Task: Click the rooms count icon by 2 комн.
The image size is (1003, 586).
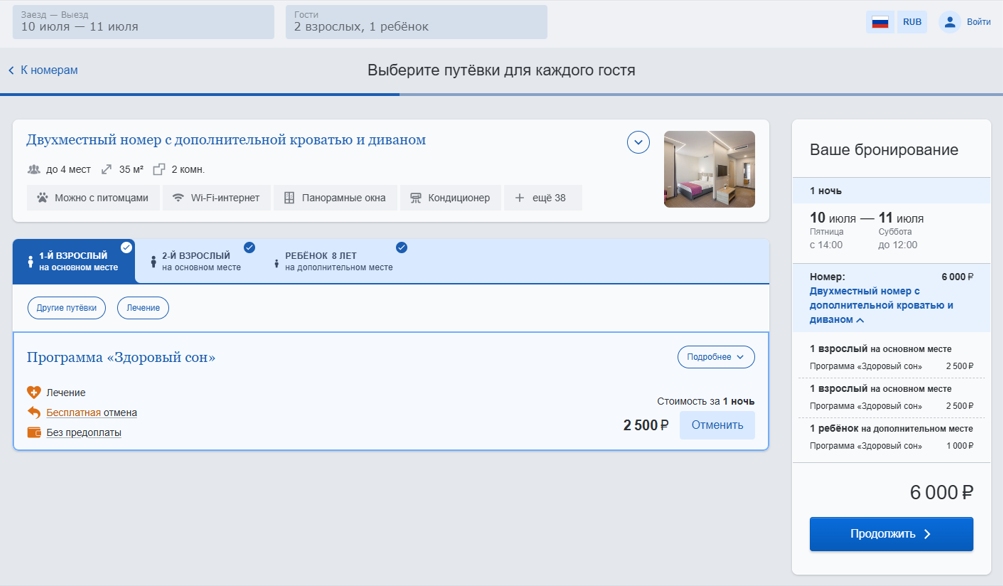Action: pos(159,170)
